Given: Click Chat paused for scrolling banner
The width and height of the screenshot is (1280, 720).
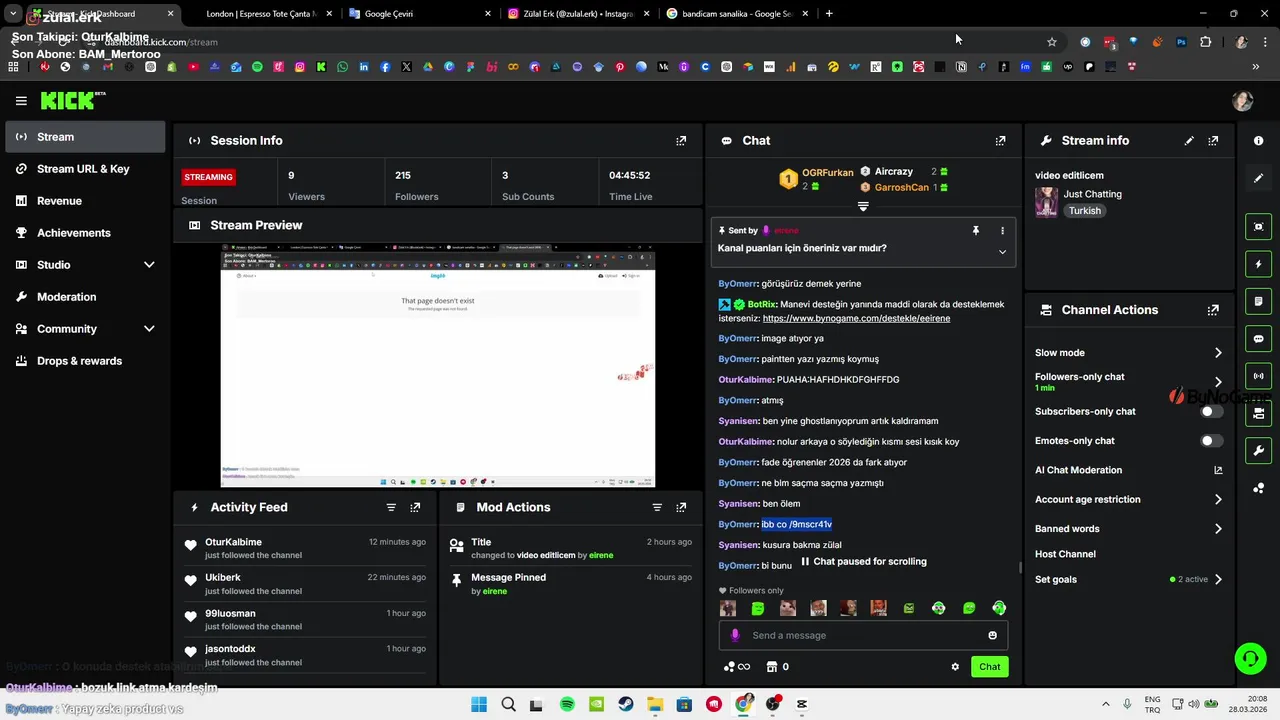Looking at the screenshot, I should pyautogui.click(x=863, y=562).
